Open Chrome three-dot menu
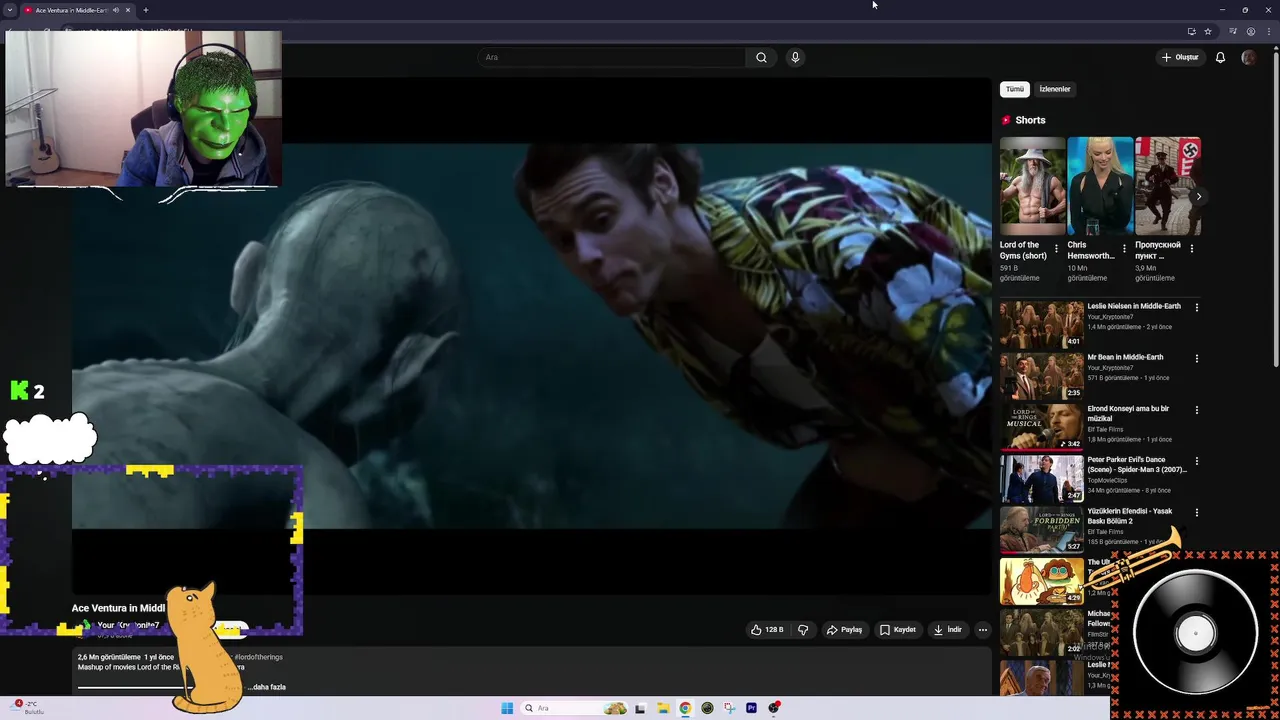The height and width of the screenshot is (720, 1280). (x=1267, y=31)
